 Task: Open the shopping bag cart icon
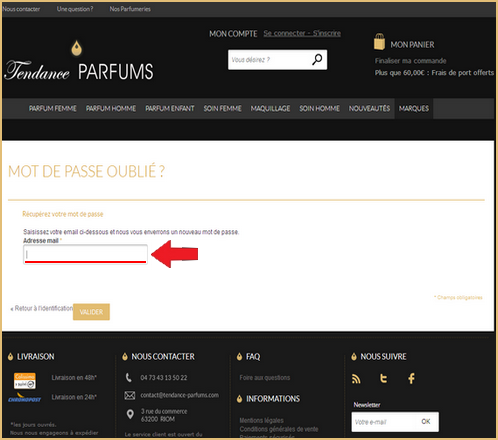(x=379, y=42)
